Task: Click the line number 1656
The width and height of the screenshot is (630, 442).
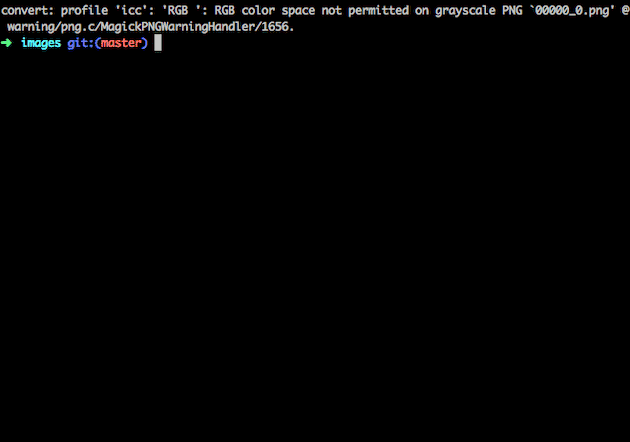Action: pyautogui.click(x=275, y=27)
